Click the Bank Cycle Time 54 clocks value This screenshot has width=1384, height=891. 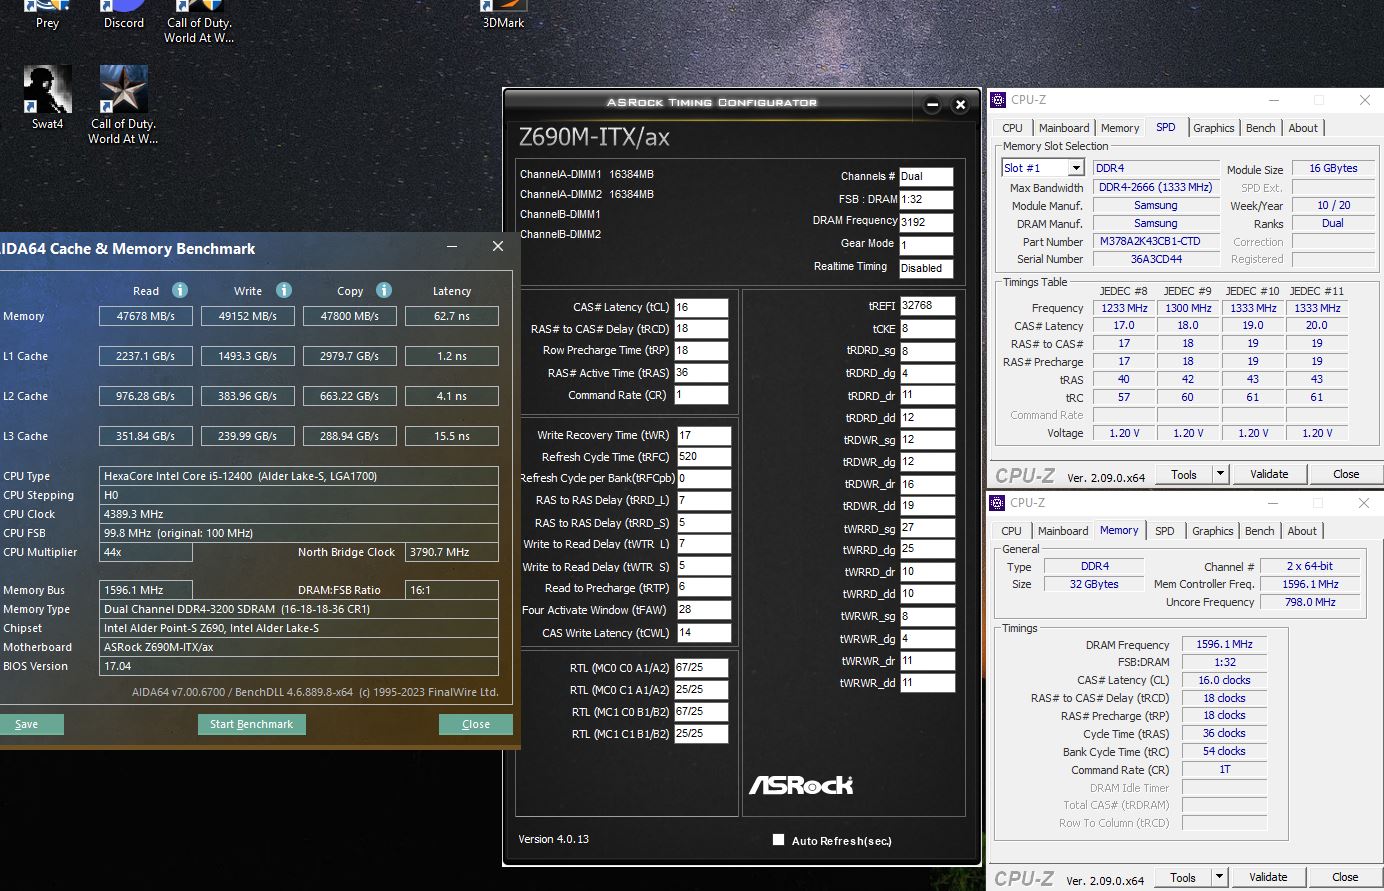(1224, 751)
